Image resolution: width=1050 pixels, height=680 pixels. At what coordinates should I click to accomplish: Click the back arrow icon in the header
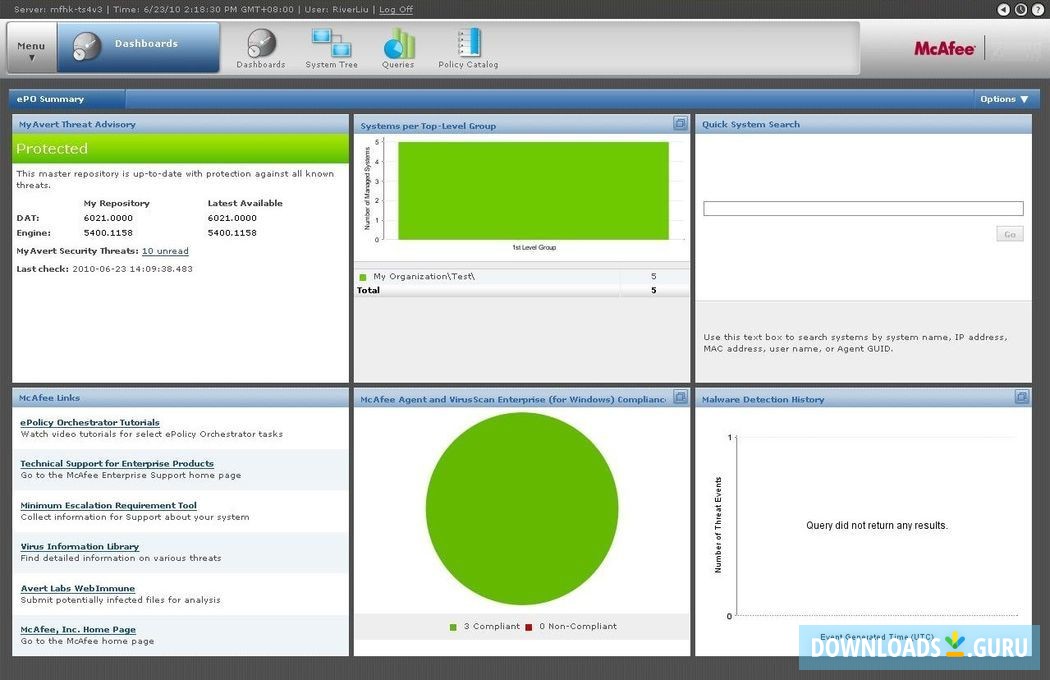click(x=1005, y=9)
